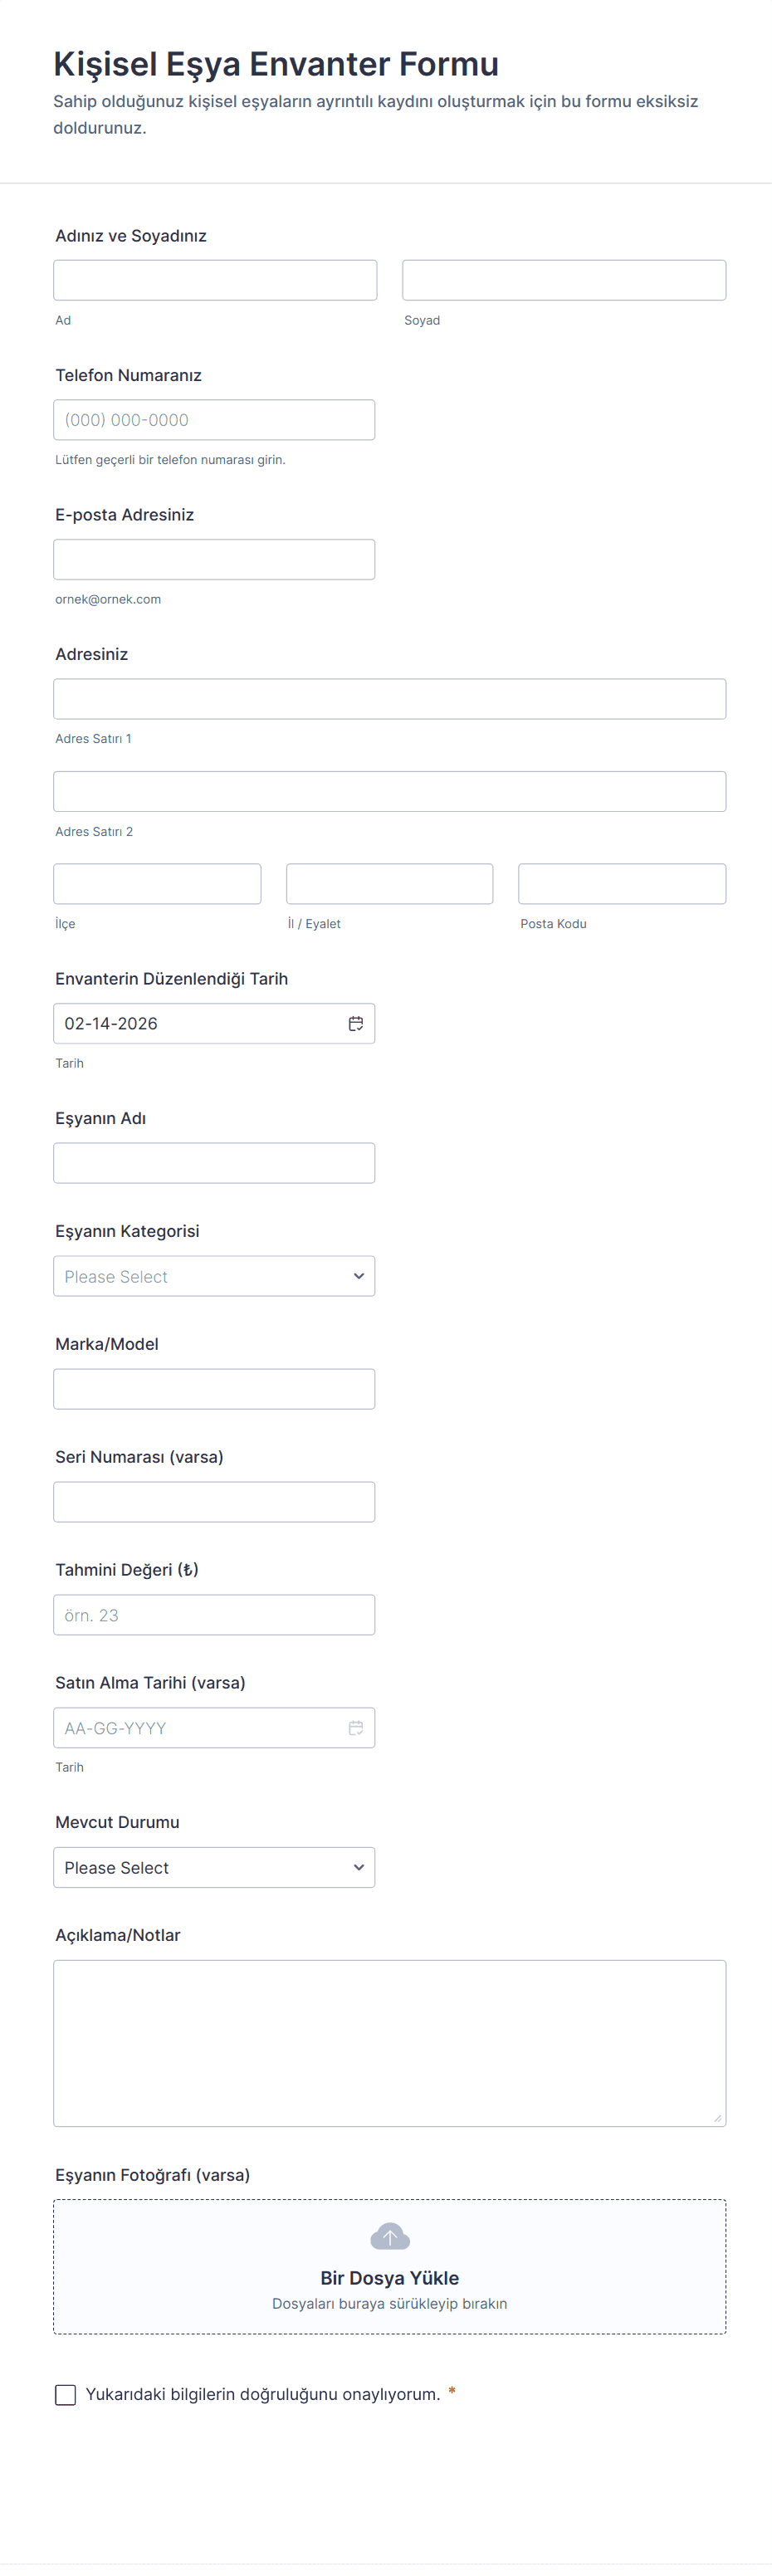Select the İlçe input field
This screenshot has width=772, height=2576.
[157, 884]
